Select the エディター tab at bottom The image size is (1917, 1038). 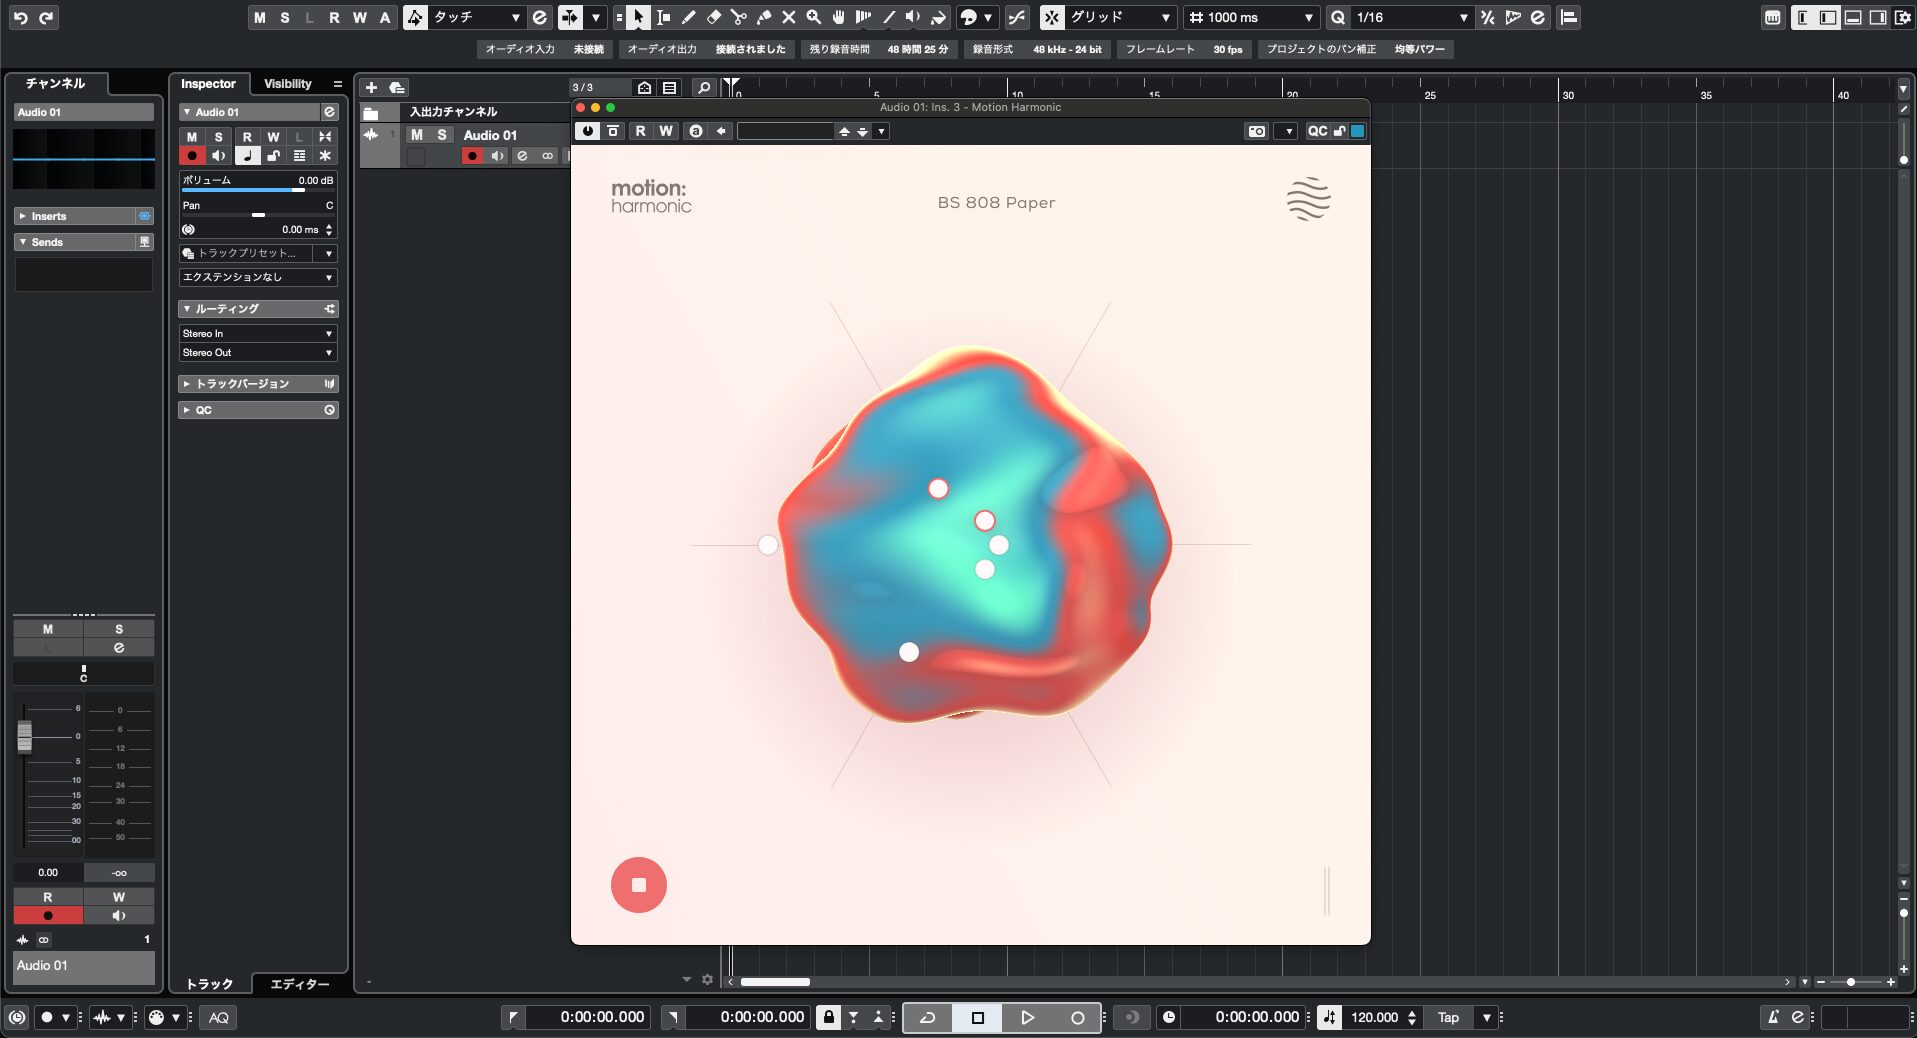[x=300, y=984]
